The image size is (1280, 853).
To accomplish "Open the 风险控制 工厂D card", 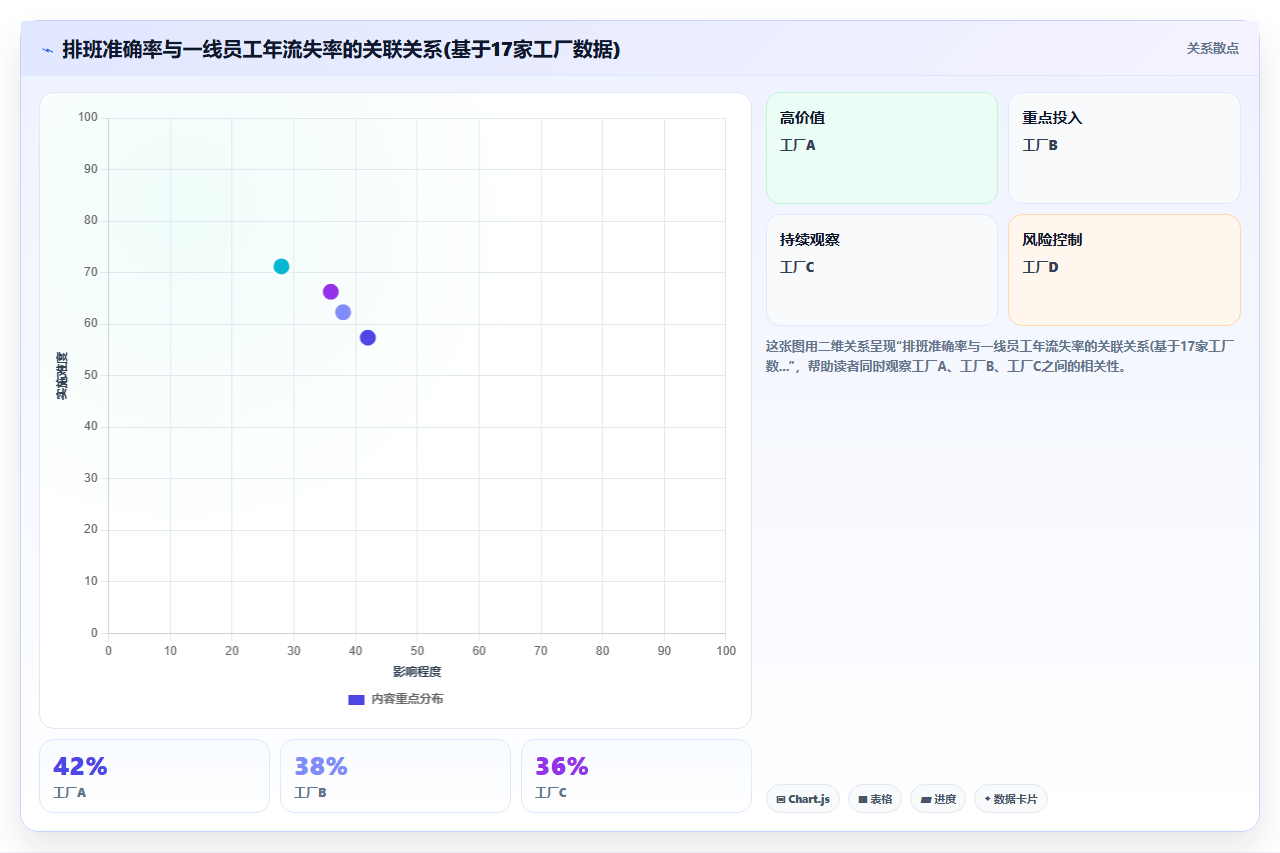I will pyautogui.click(x=1124, y=270).
